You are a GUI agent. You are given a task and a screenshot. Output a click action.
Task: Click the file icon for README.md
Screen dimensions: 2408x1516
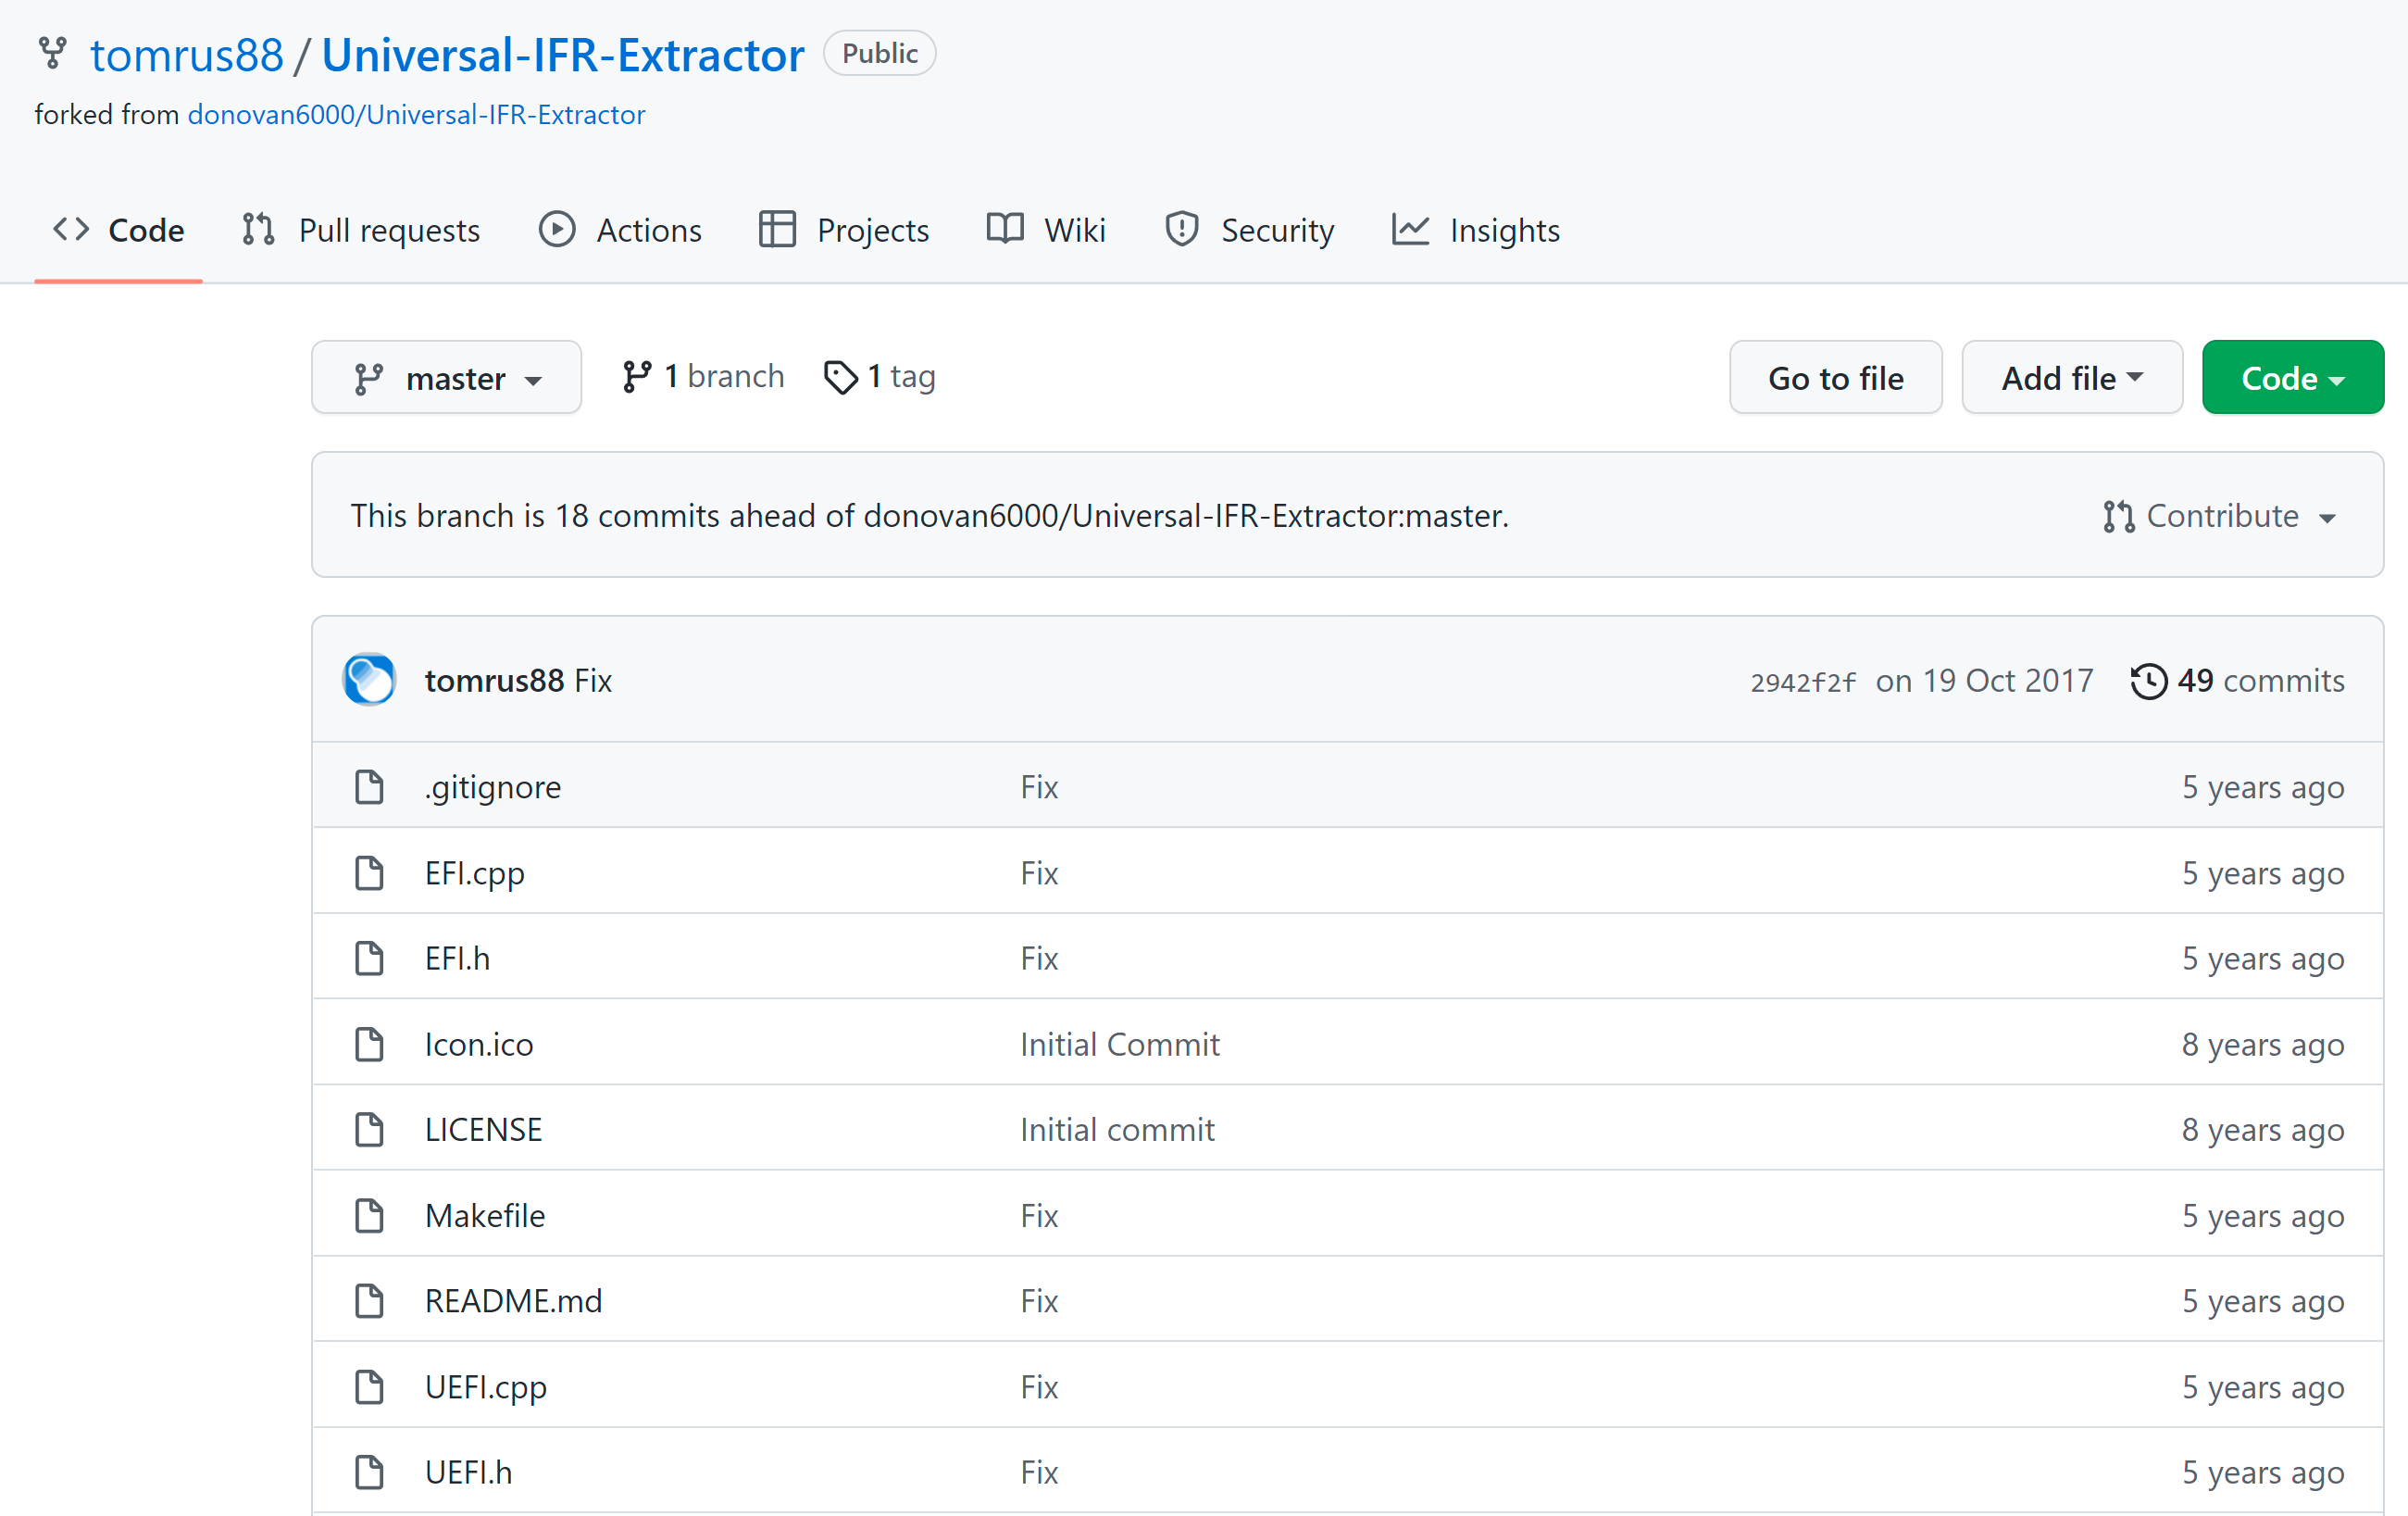(369, 1301)
